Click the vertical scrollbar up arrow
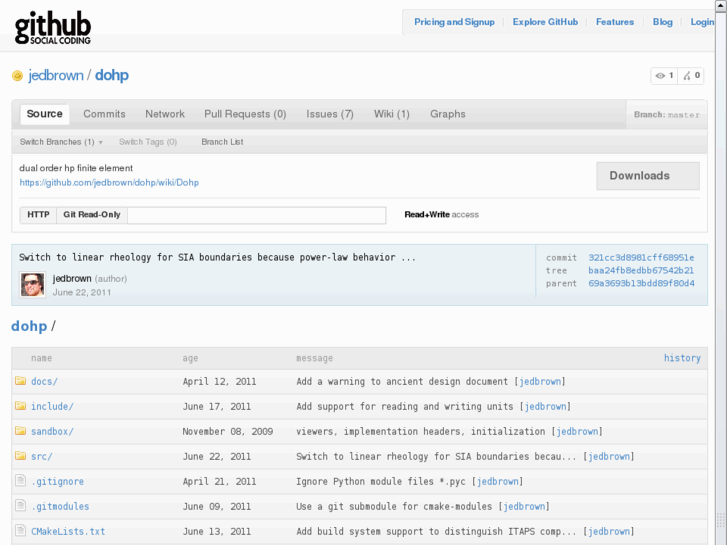Viewport: 727px width, 545px height. pyautogui.click(x=721, y=4)
